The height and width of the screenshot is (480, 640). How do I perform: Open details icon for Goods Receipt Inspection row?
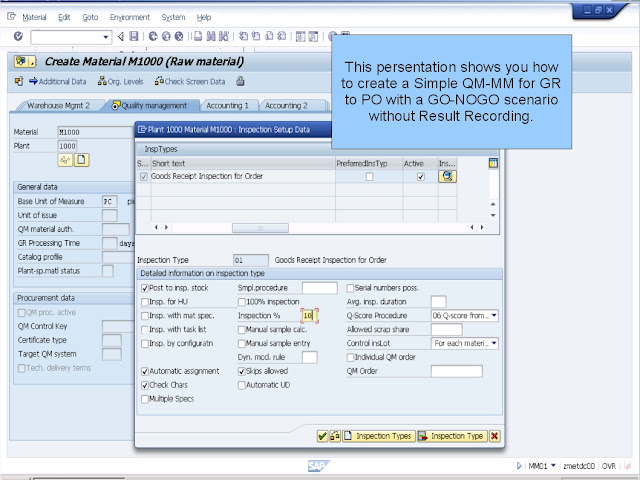coord(447,176)
